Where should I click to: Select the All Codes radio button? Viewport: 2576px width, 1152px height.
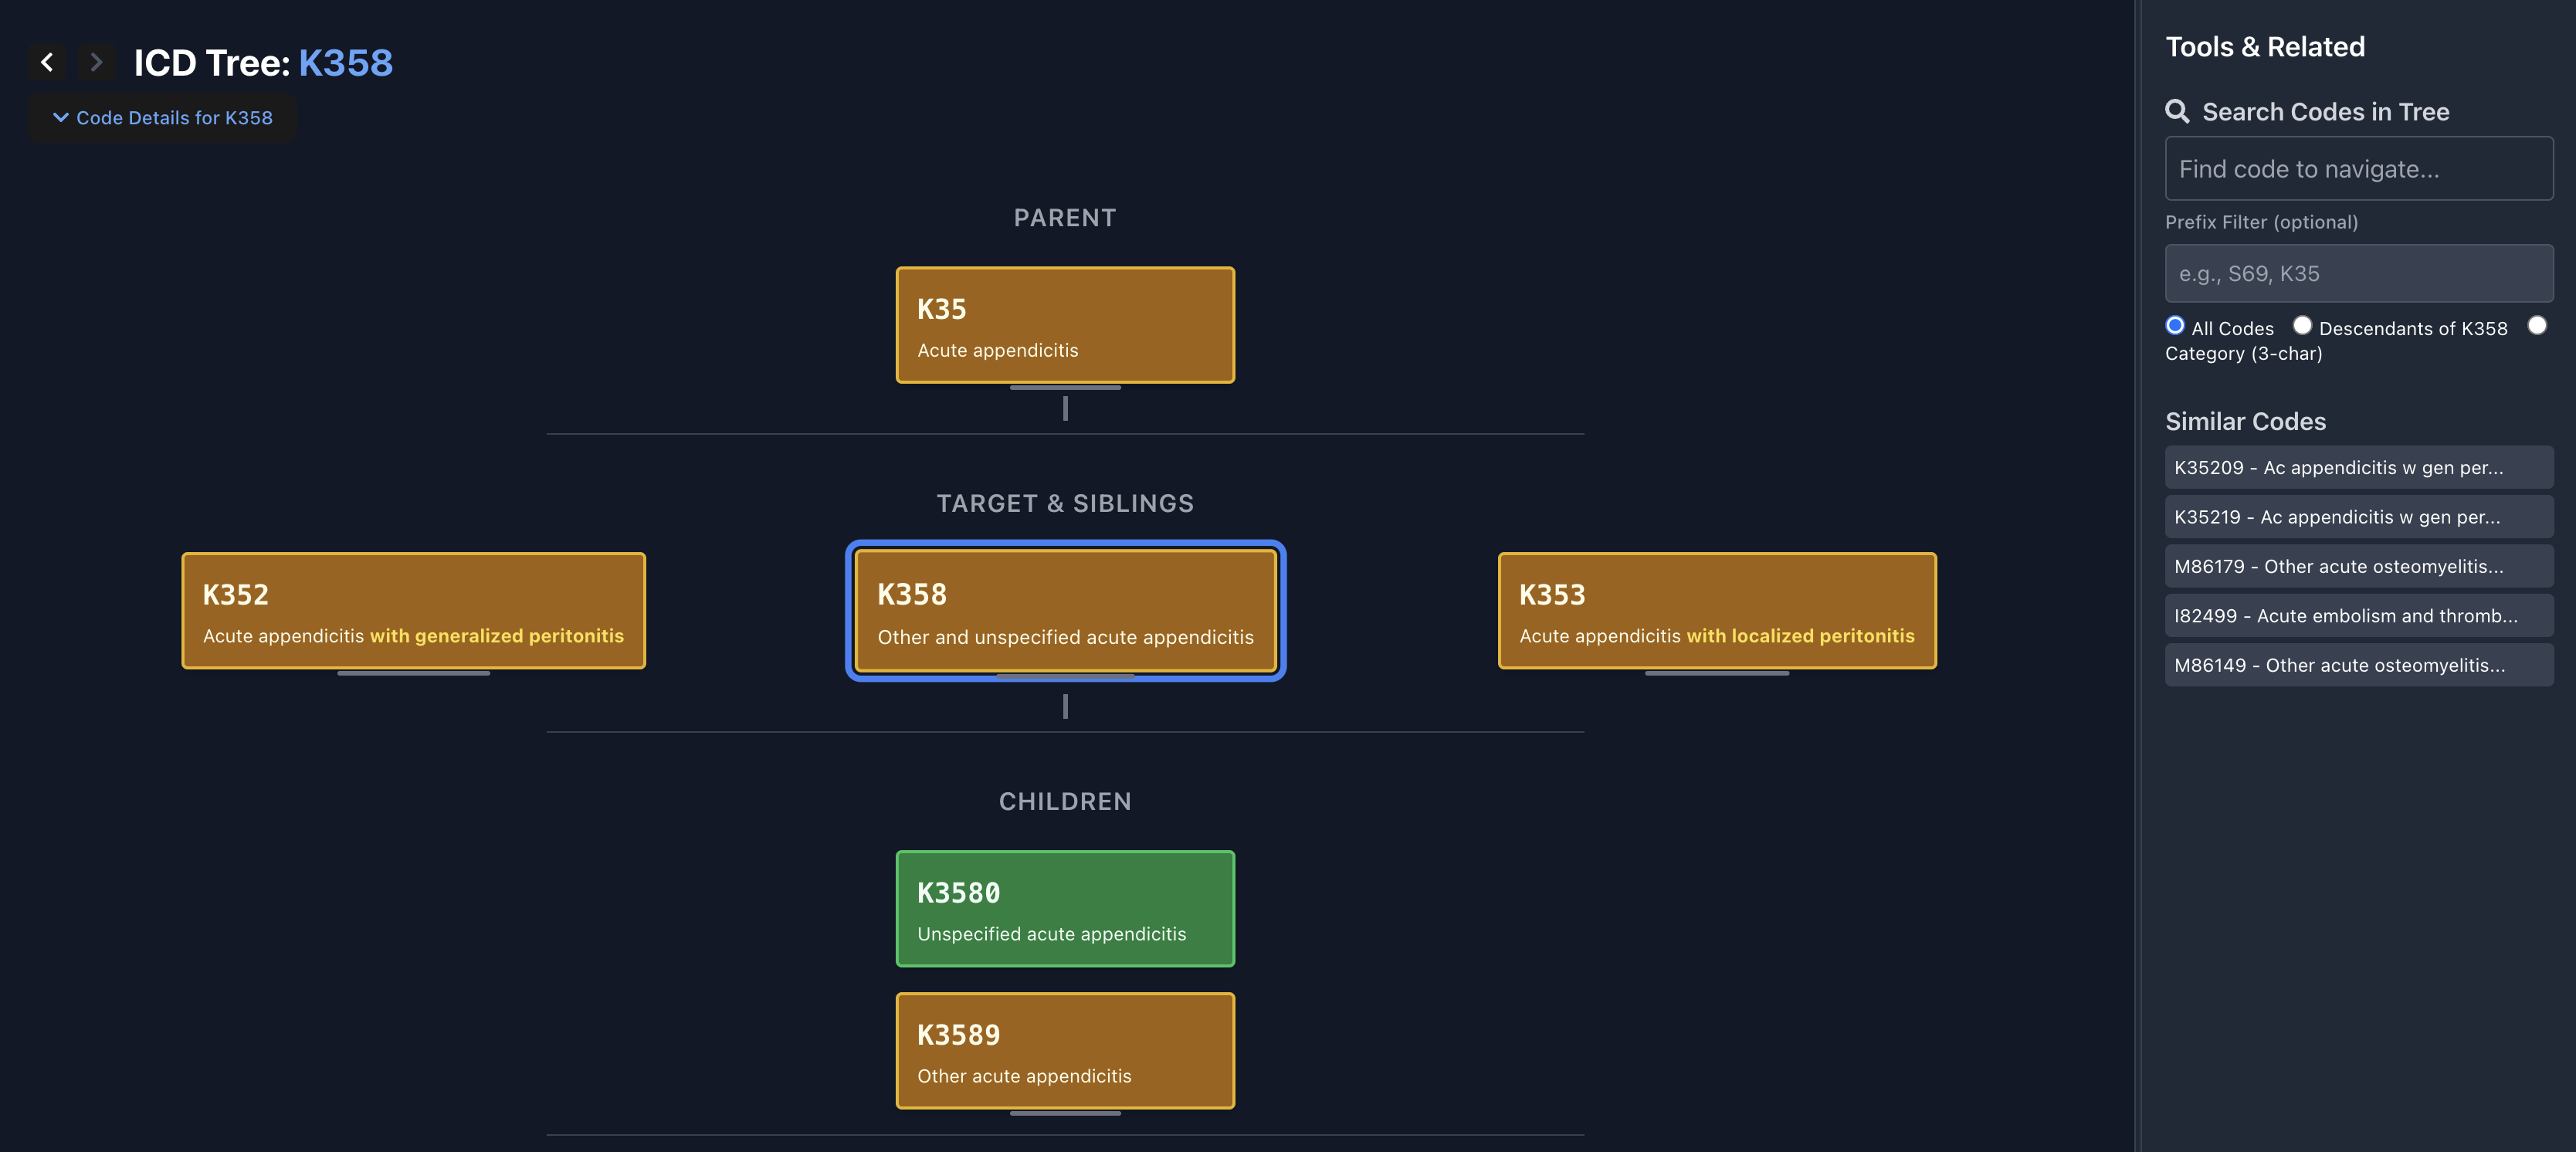tap(2175, 325)
